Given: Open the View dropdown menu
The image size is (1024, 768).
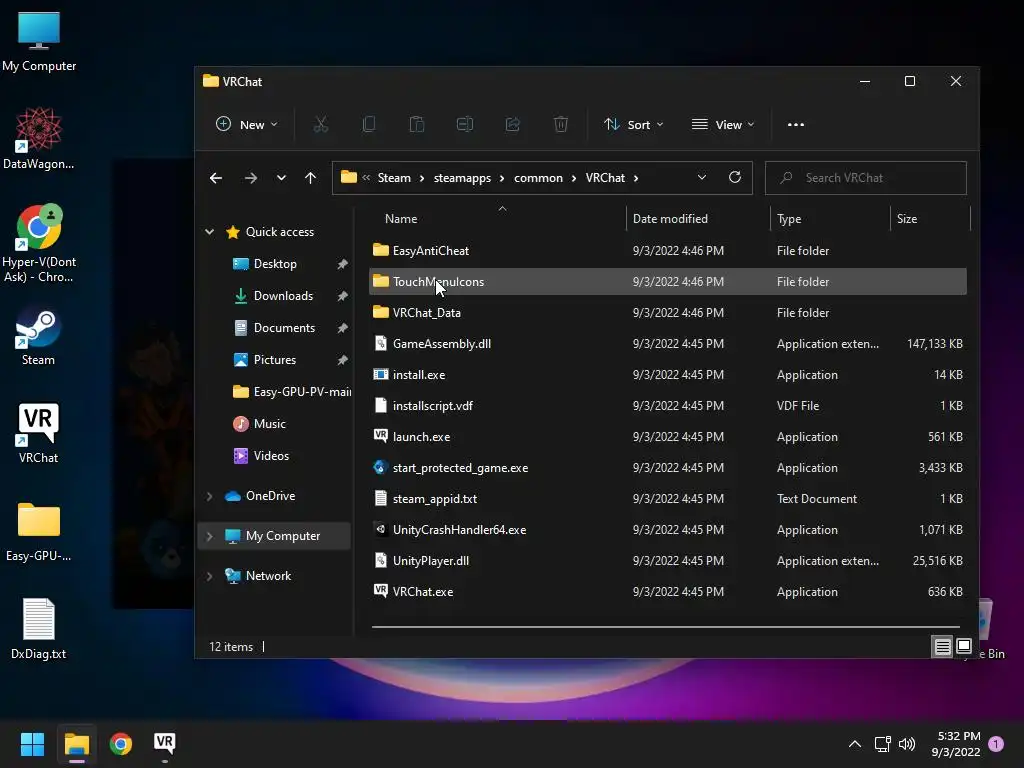Looking at the screenshot, I should [723, 124].
